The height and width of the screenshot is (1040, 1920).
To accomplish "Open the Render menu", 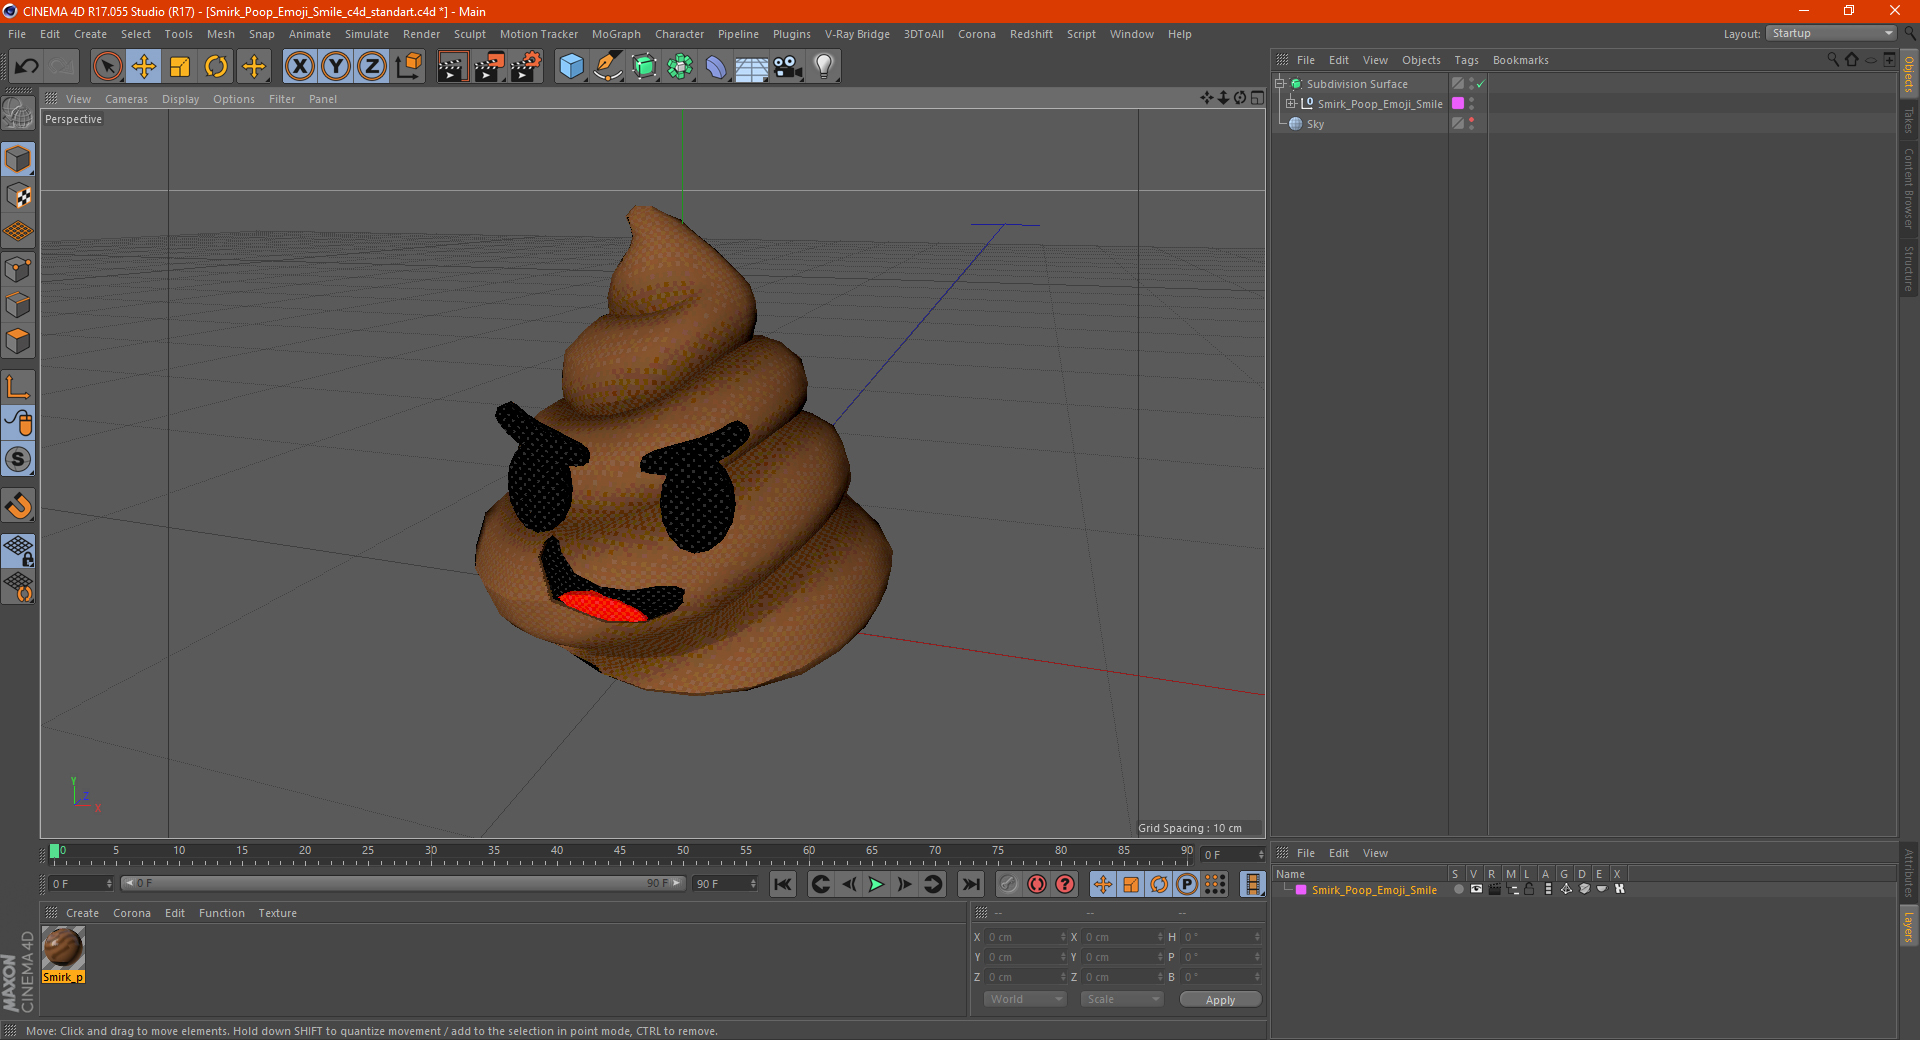I will [x=421, y=34].
